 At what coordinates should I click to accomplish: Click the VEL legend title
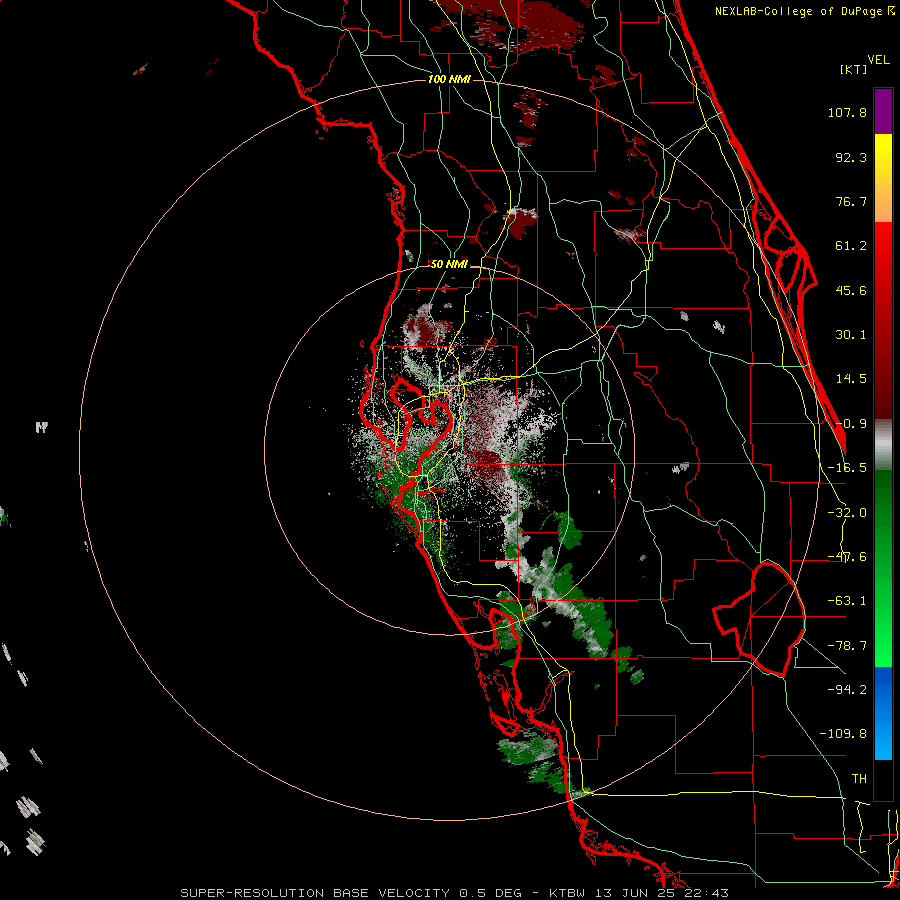878,60
